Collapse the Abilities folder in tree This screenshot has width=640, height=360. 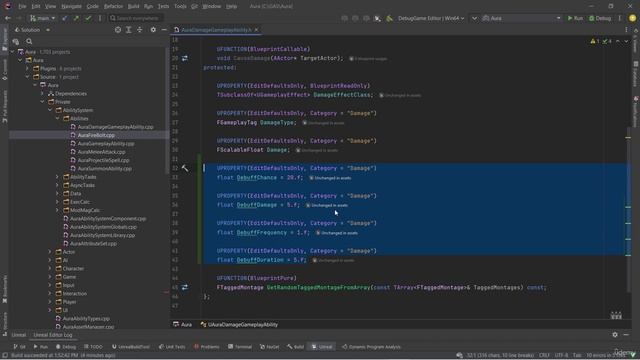coord(58,118)
